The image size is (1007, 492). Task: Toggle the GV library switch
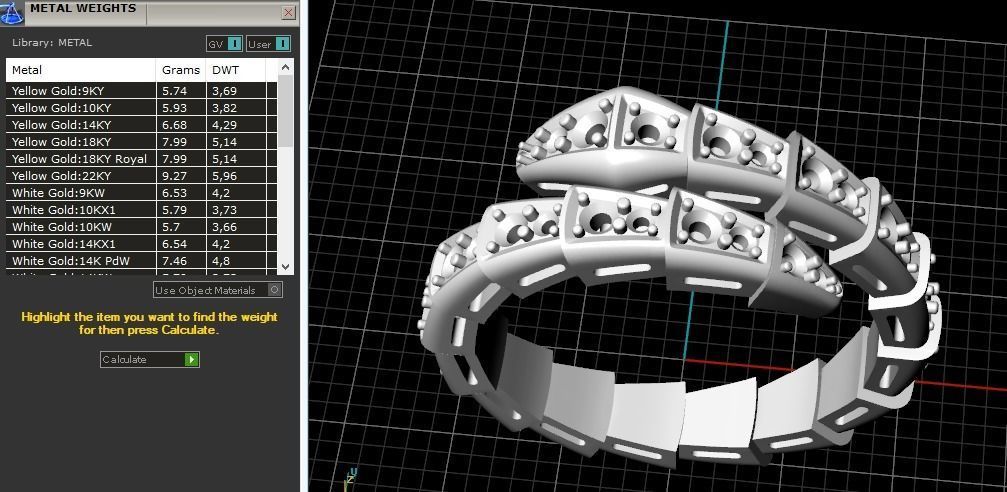[x=224, y=44]
